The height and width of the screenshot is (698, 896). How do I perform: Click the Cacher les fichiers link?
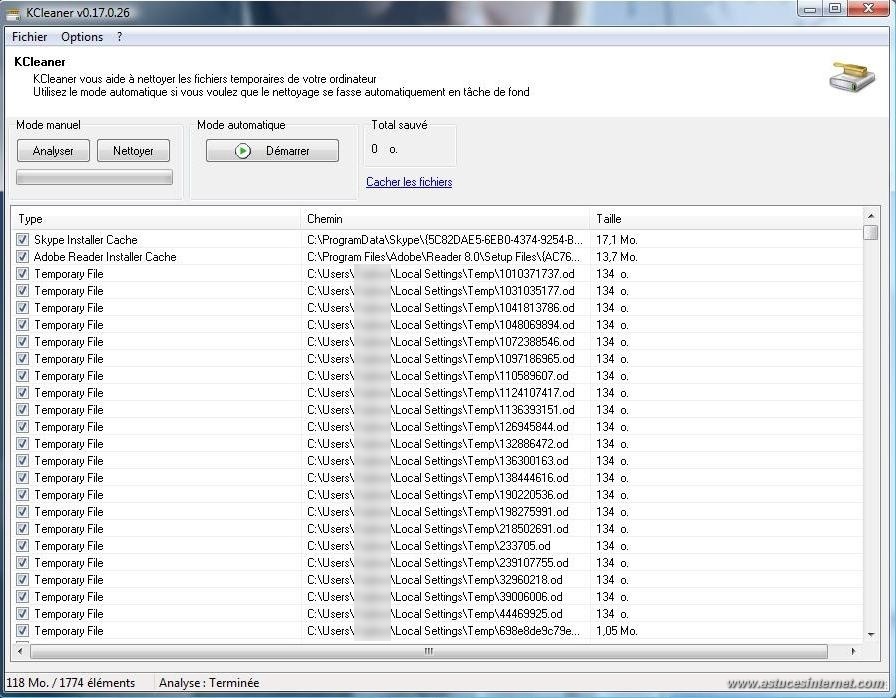(x=409, y=182)
